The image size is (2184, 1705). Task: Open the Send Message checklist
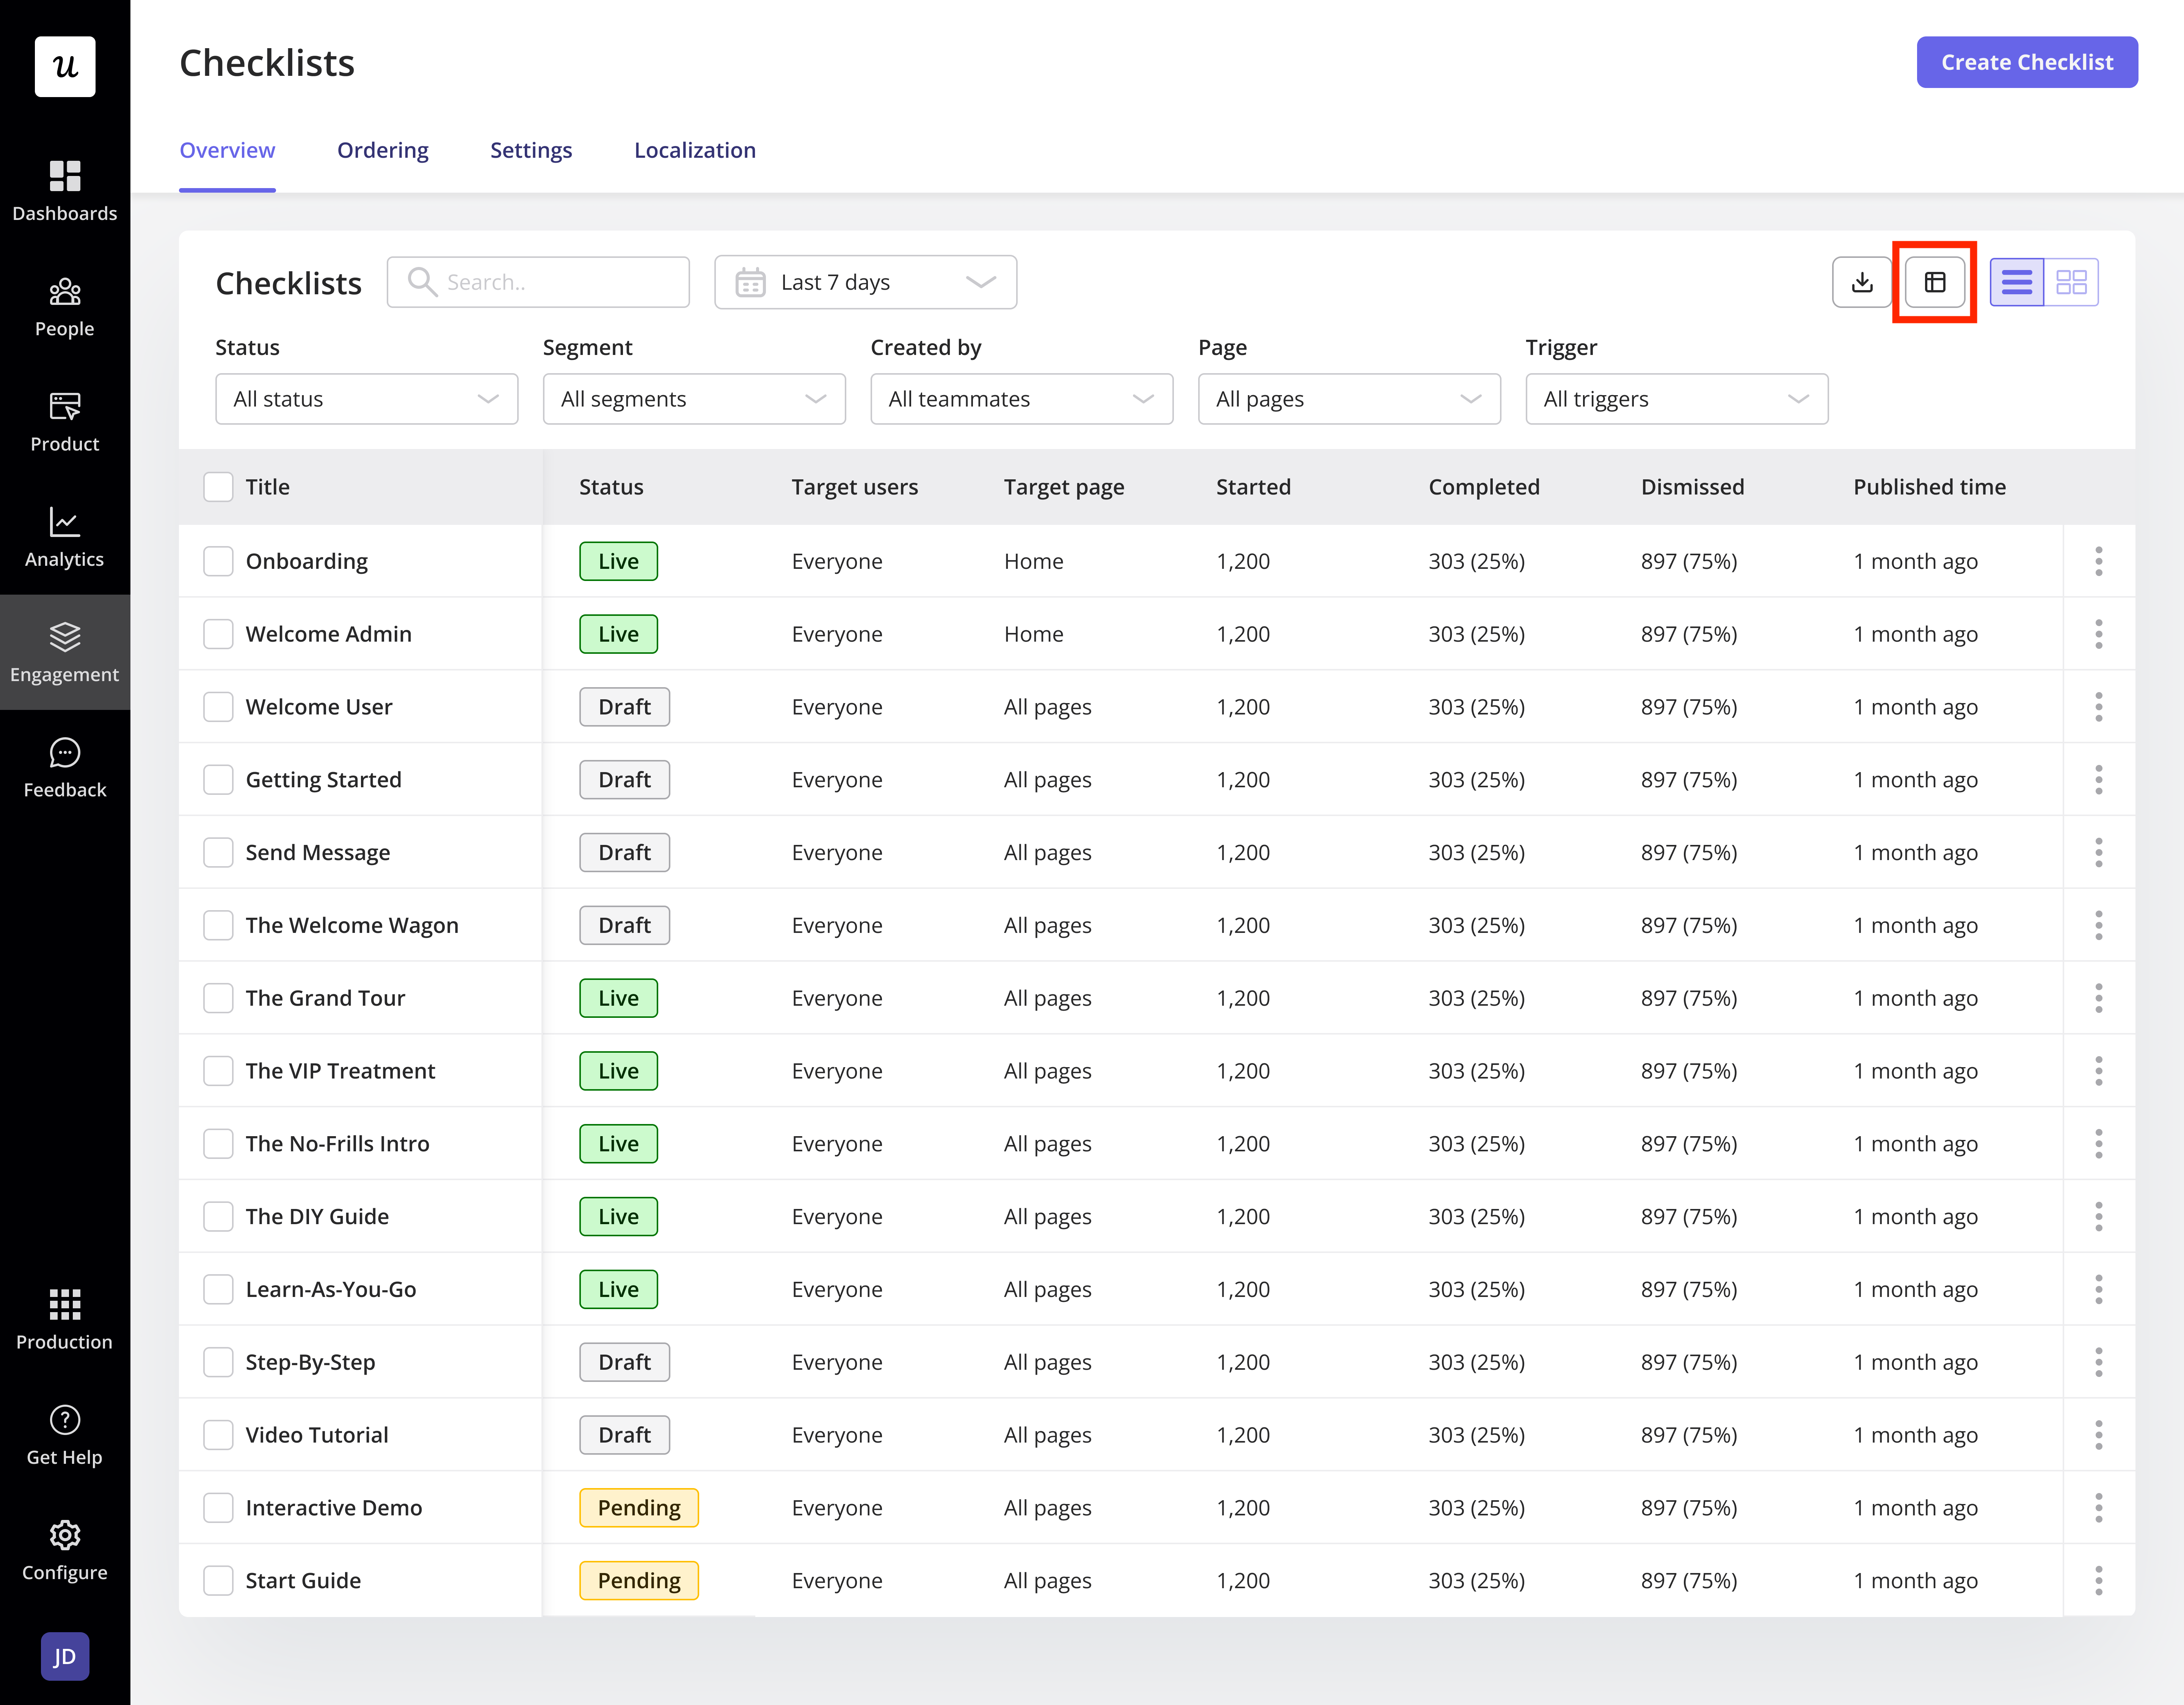318,853
